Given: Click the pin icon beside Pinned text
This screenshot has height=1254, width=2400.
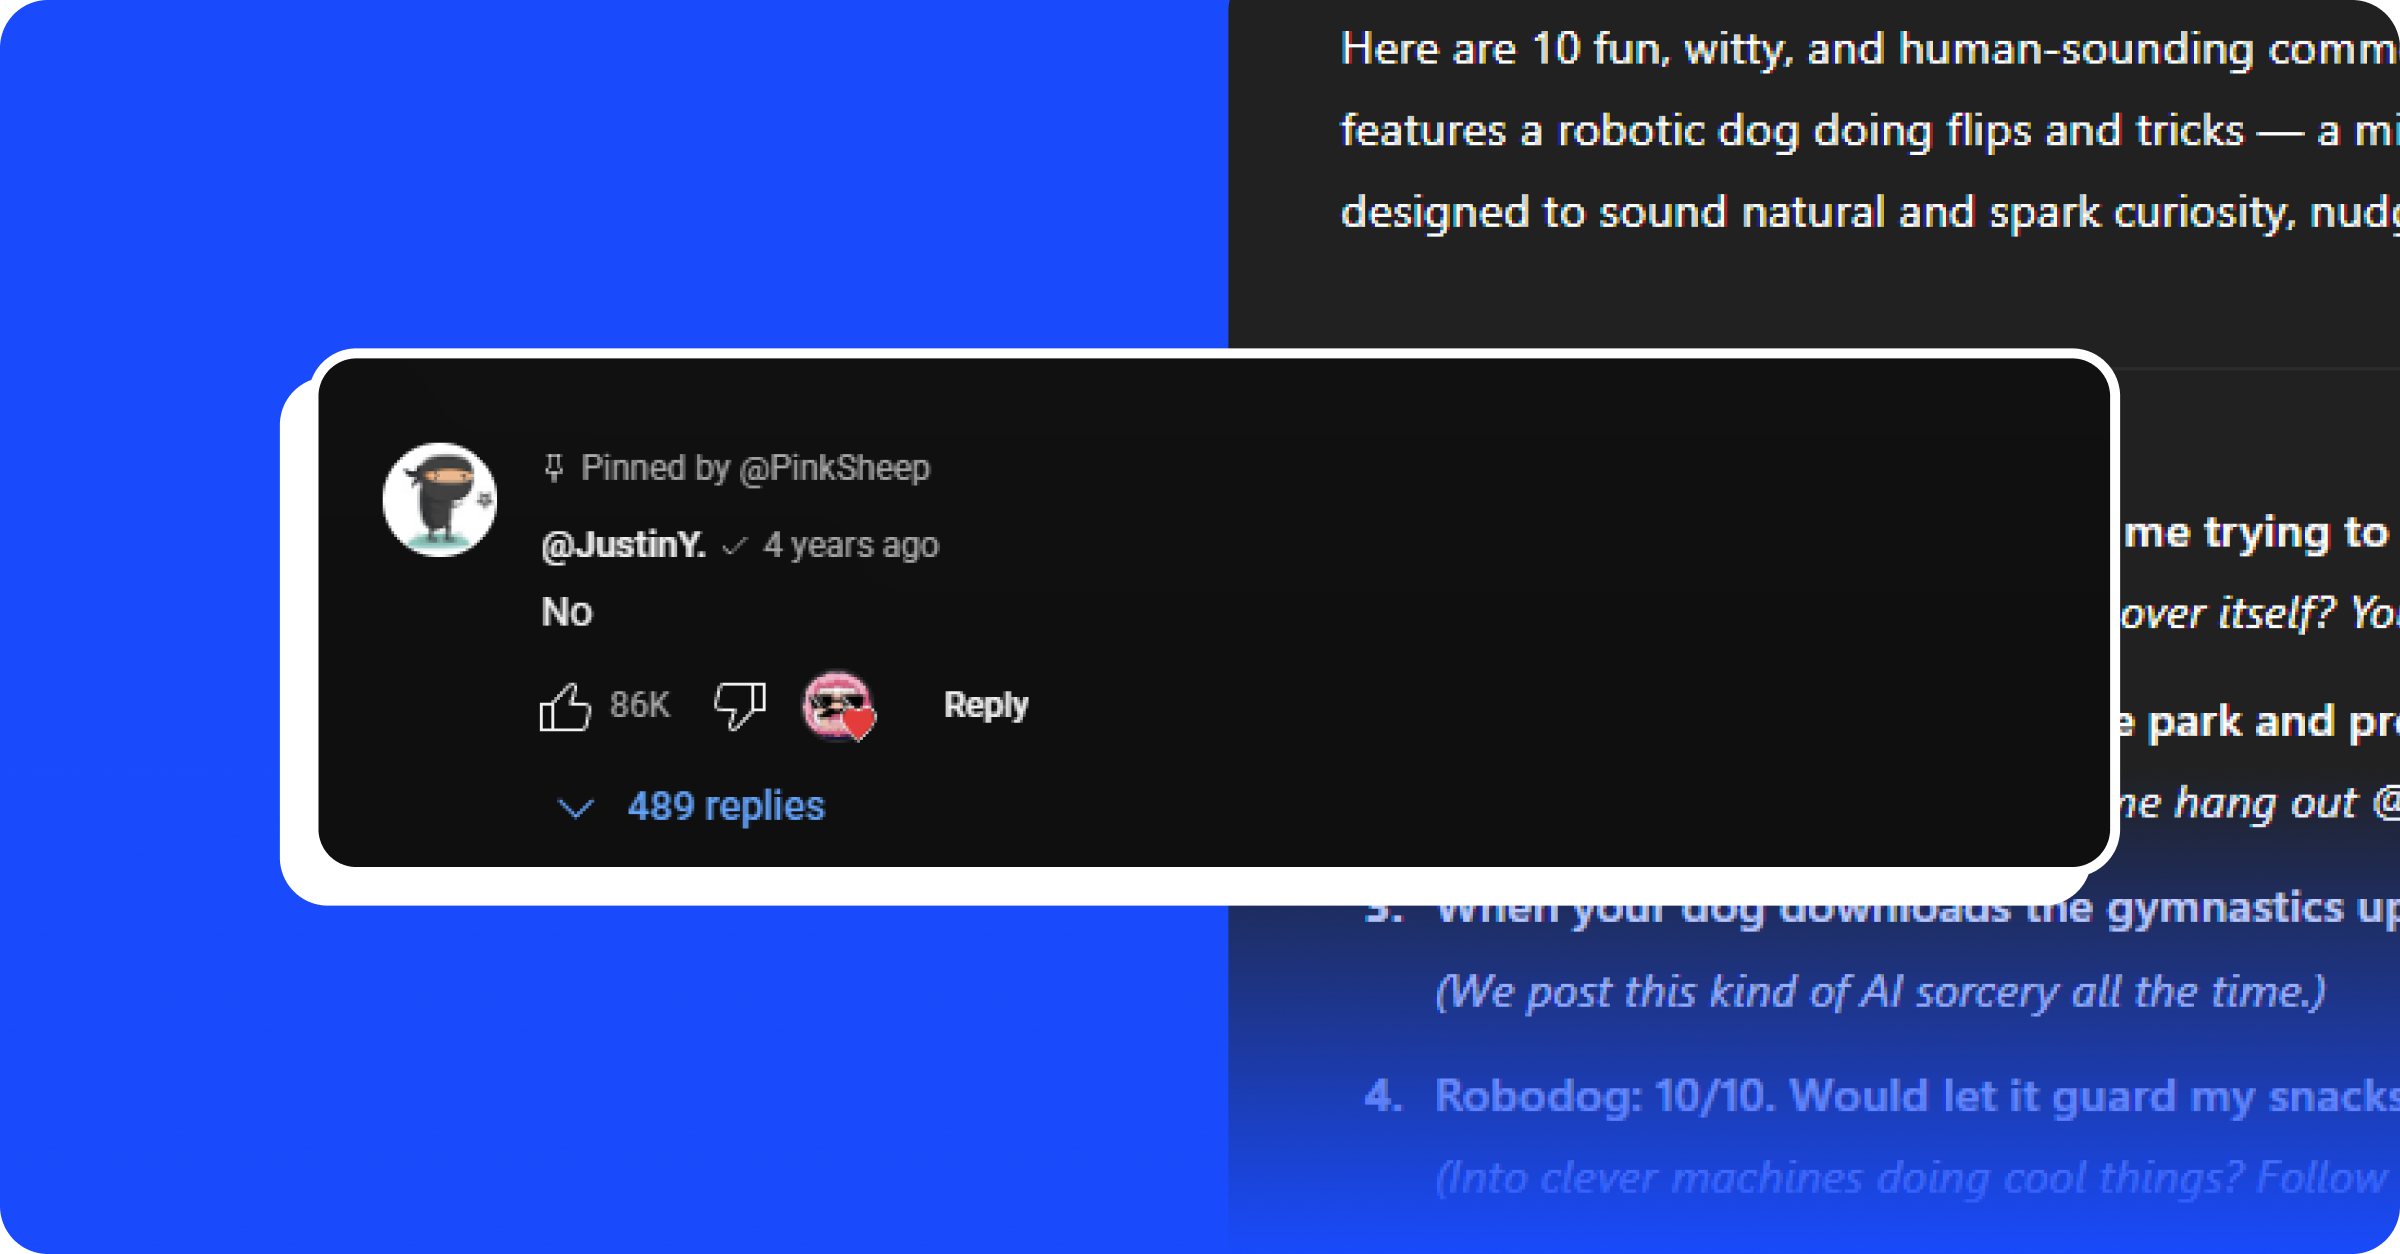Looking at the screenshot, I should pyautogui.click(x=554, y=468).
